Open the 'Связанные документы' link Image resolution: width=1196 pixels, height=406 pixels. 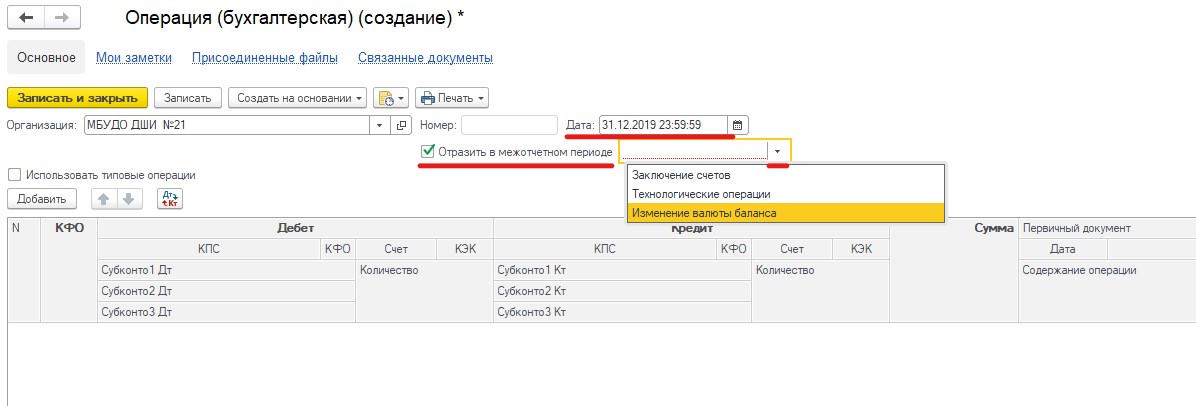pos(425,58)
